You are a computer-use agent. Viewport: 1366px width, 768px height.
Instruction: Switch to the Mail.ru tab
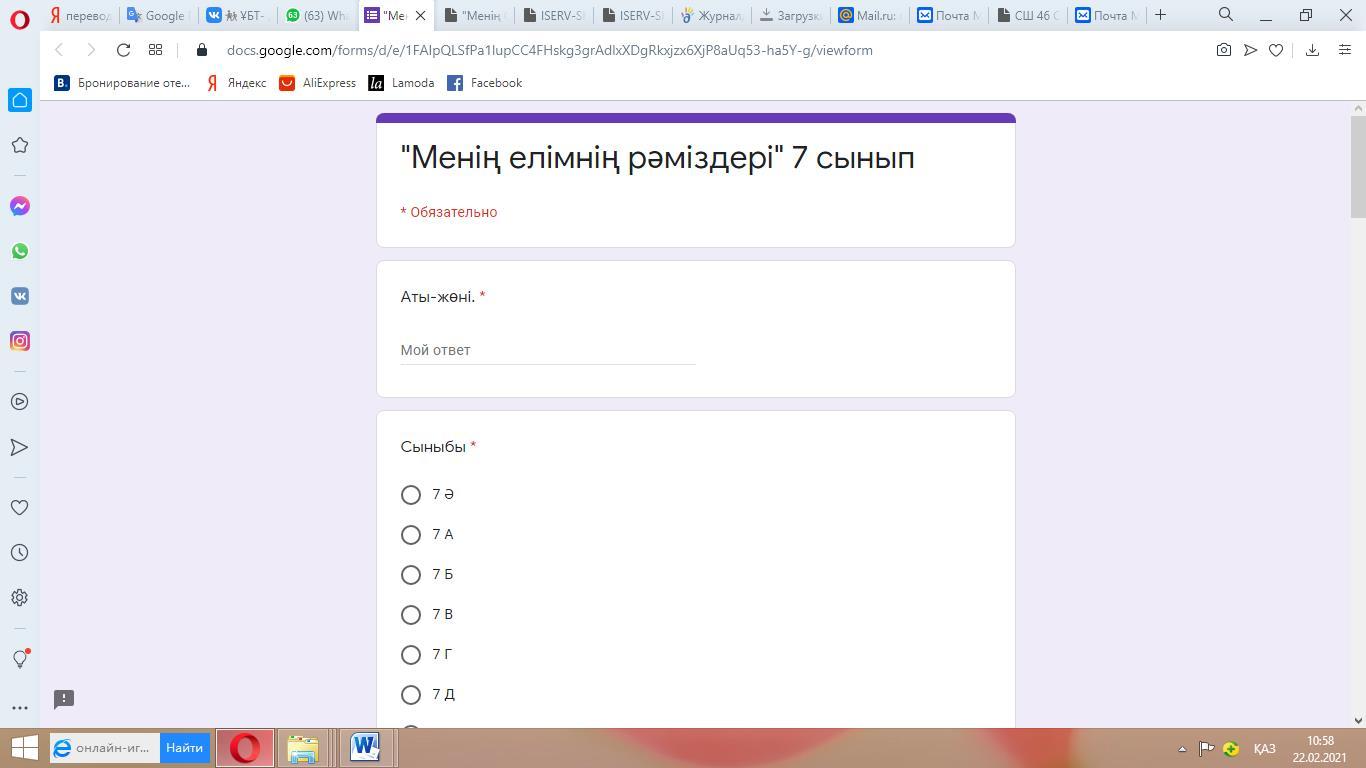click(868, 15)
